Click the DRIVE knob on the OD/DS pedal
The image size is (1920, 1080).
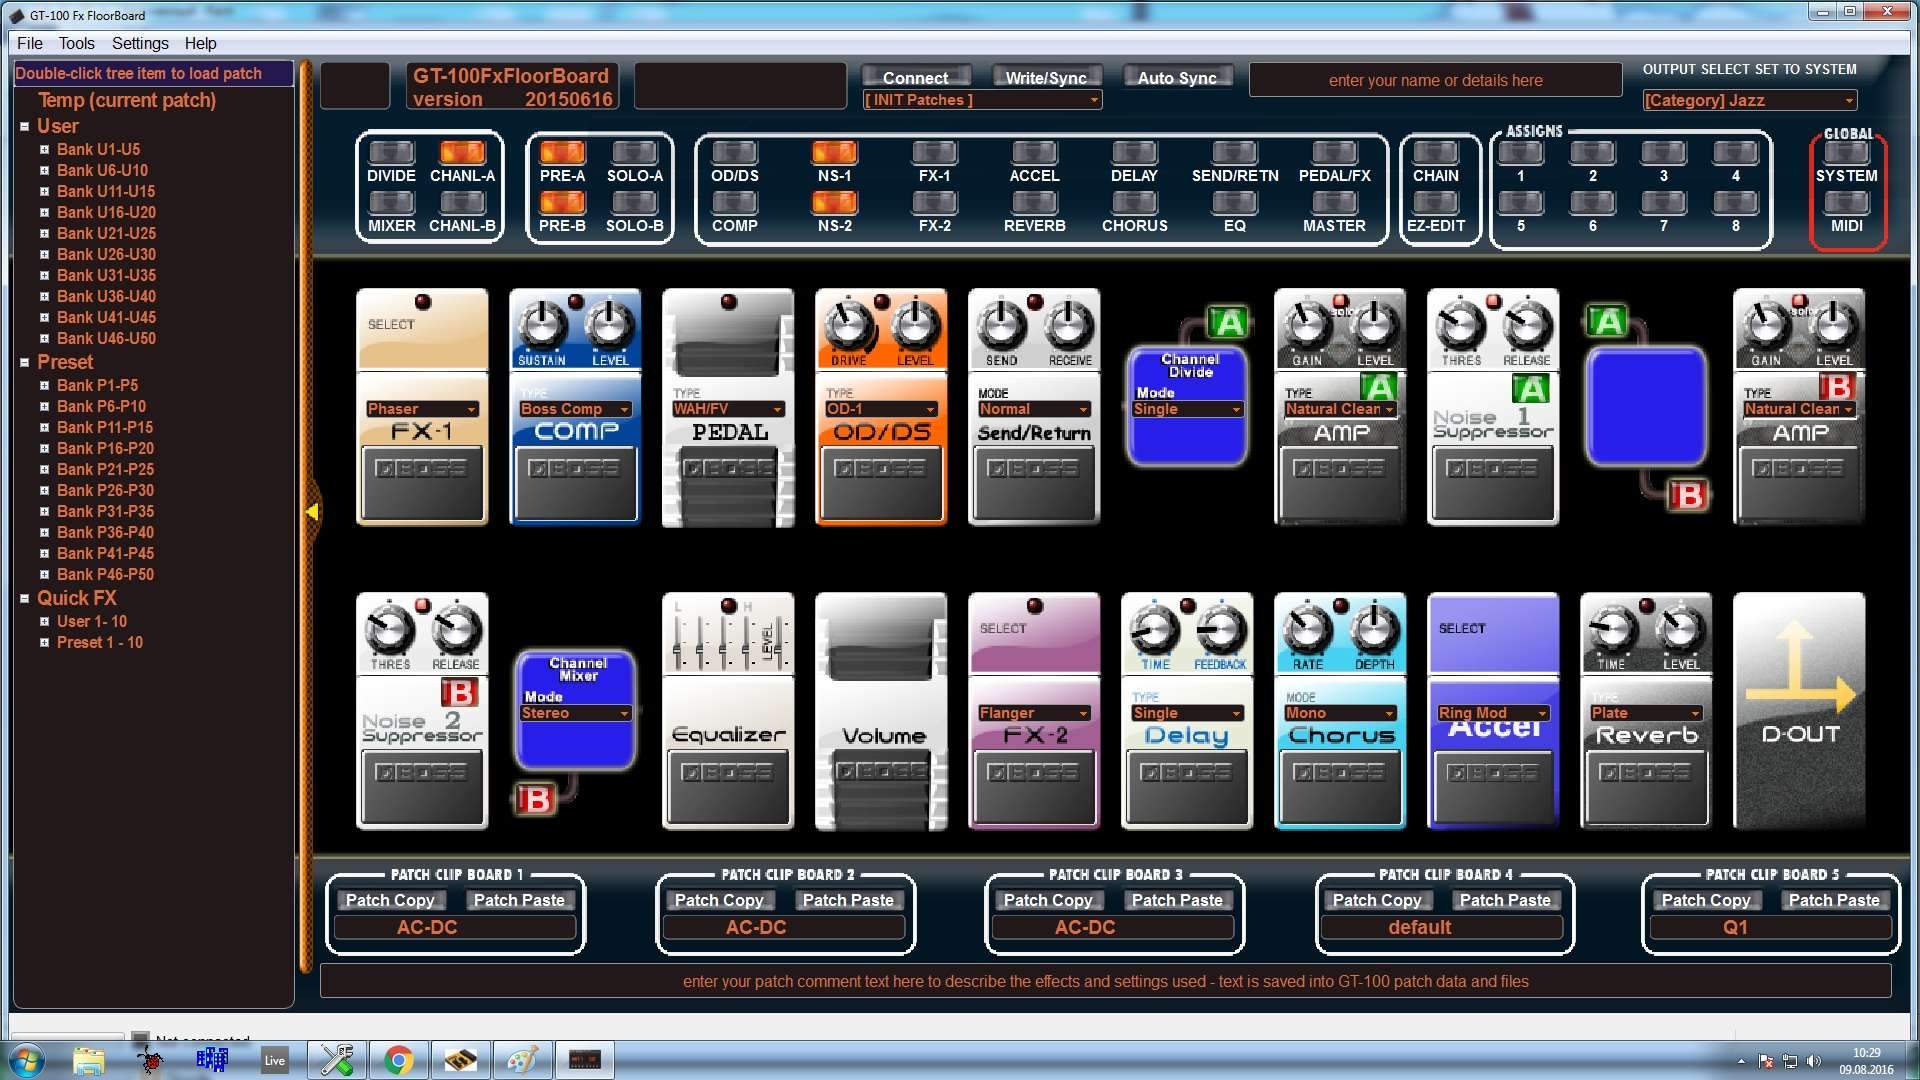849,325
